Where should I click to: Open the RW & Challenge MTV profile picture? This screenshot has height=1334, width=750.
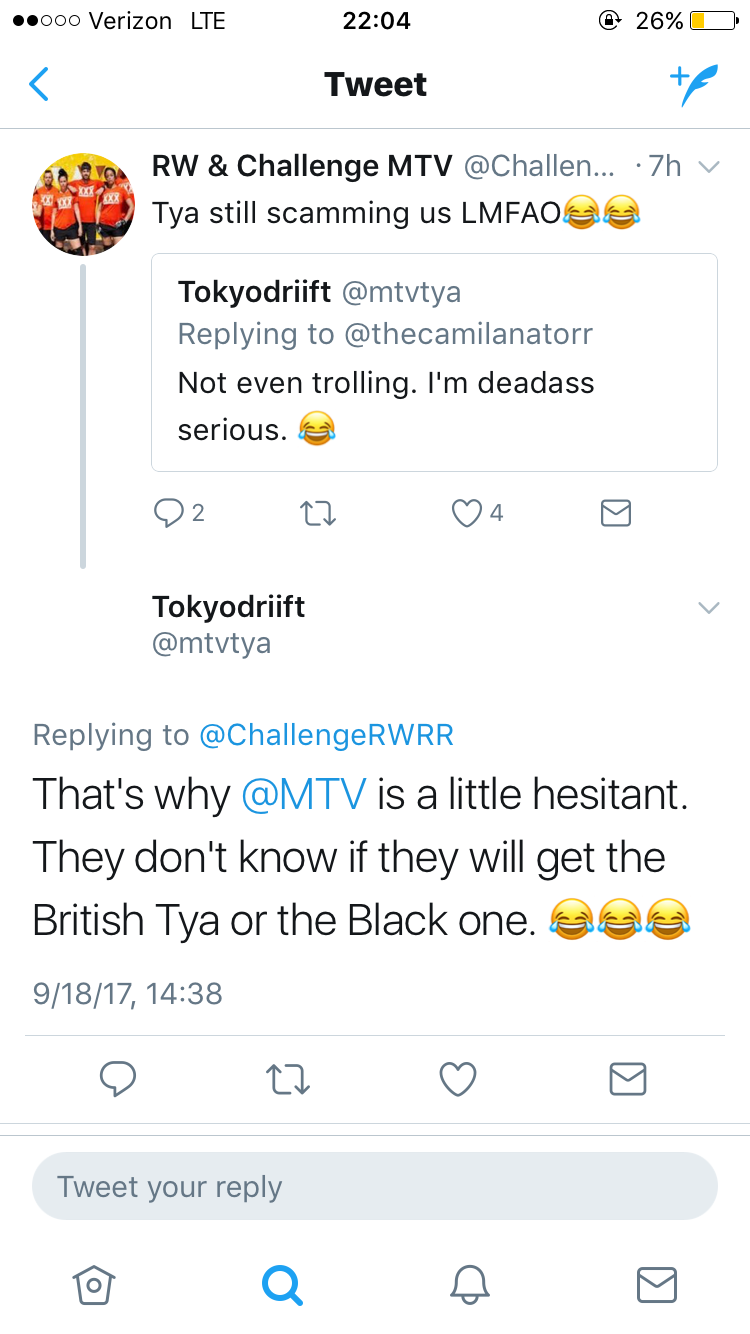coord(83,205)
